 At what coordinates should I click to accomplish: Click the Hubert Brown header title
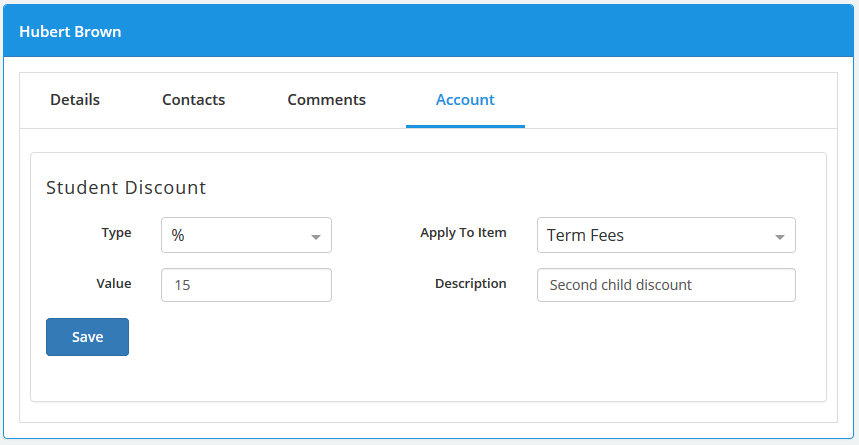pyautogui.click(x=70, y=32)
